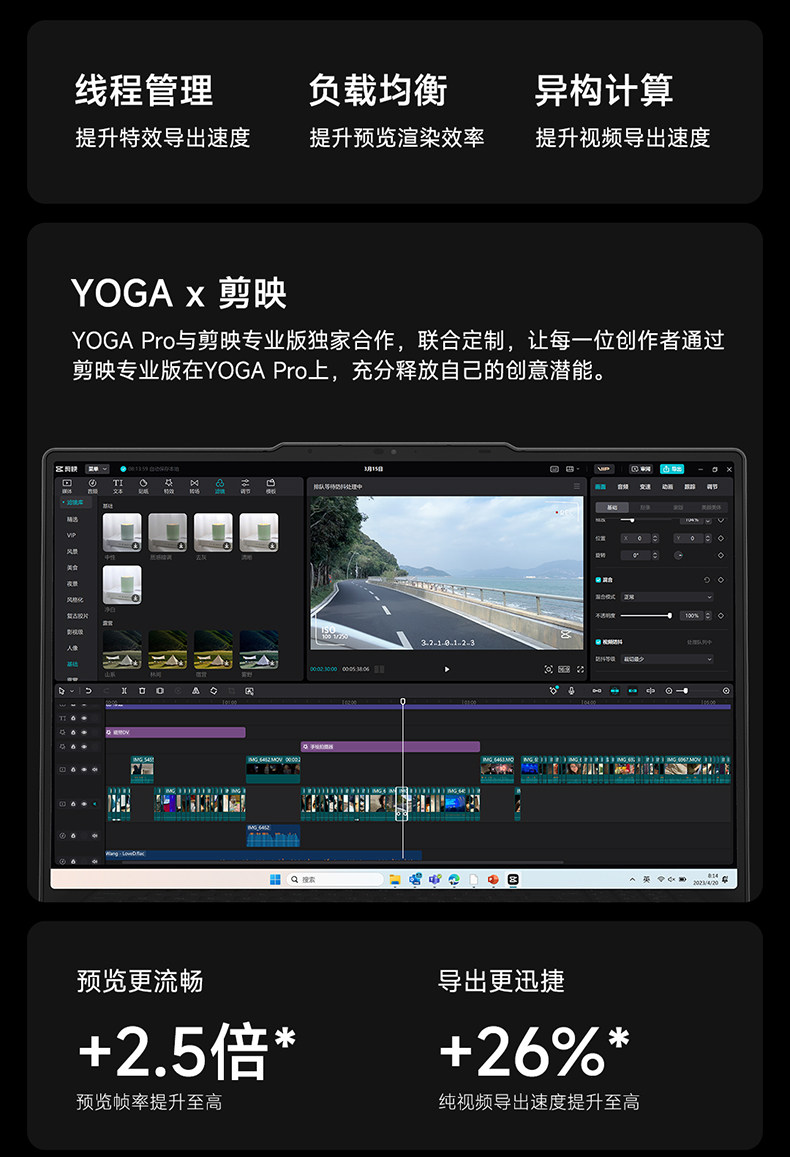This screenshot has height=1157, width=790.
Task: Toggle preview axis icon before zoom slider
Action: (x=651, y=691)
